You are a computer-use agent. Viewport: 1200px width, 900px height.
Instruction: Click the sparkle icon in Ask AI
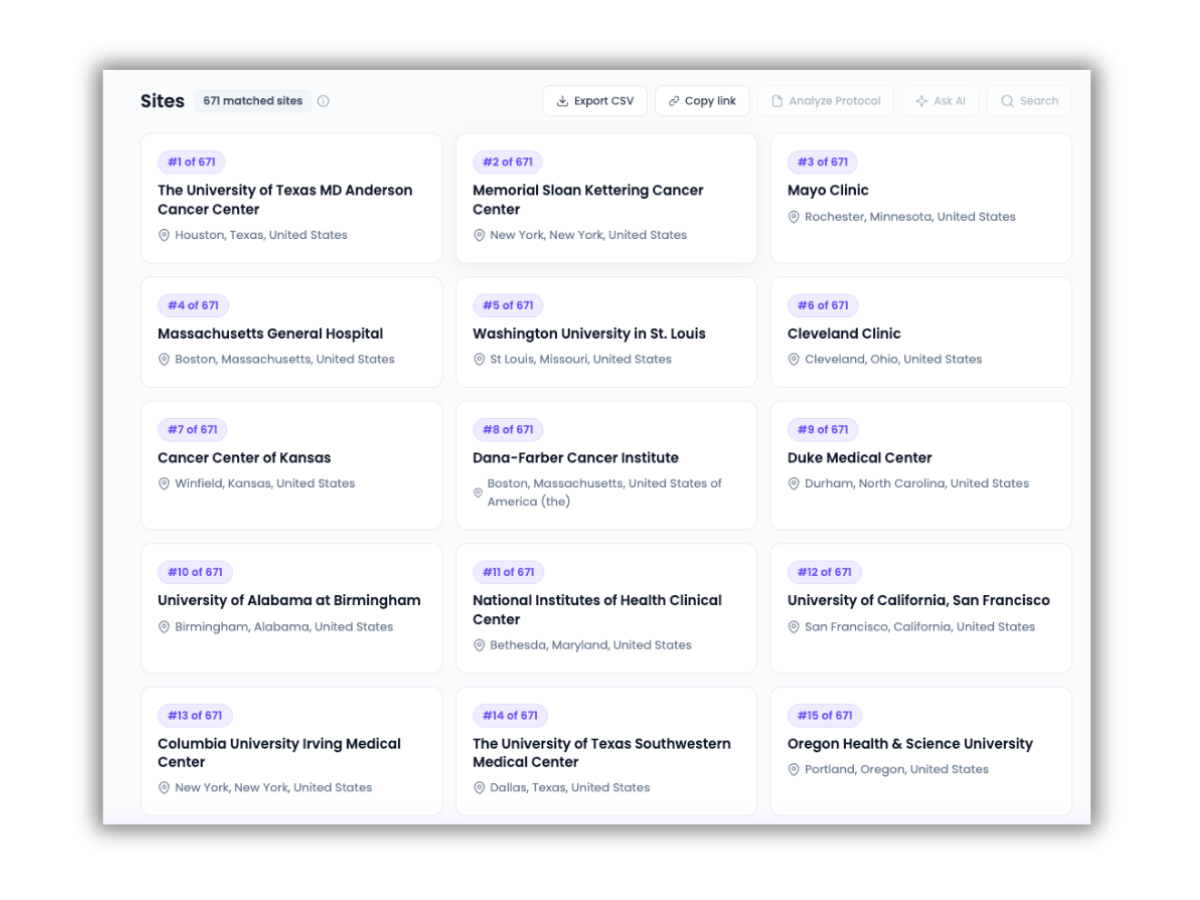[921, 101]
